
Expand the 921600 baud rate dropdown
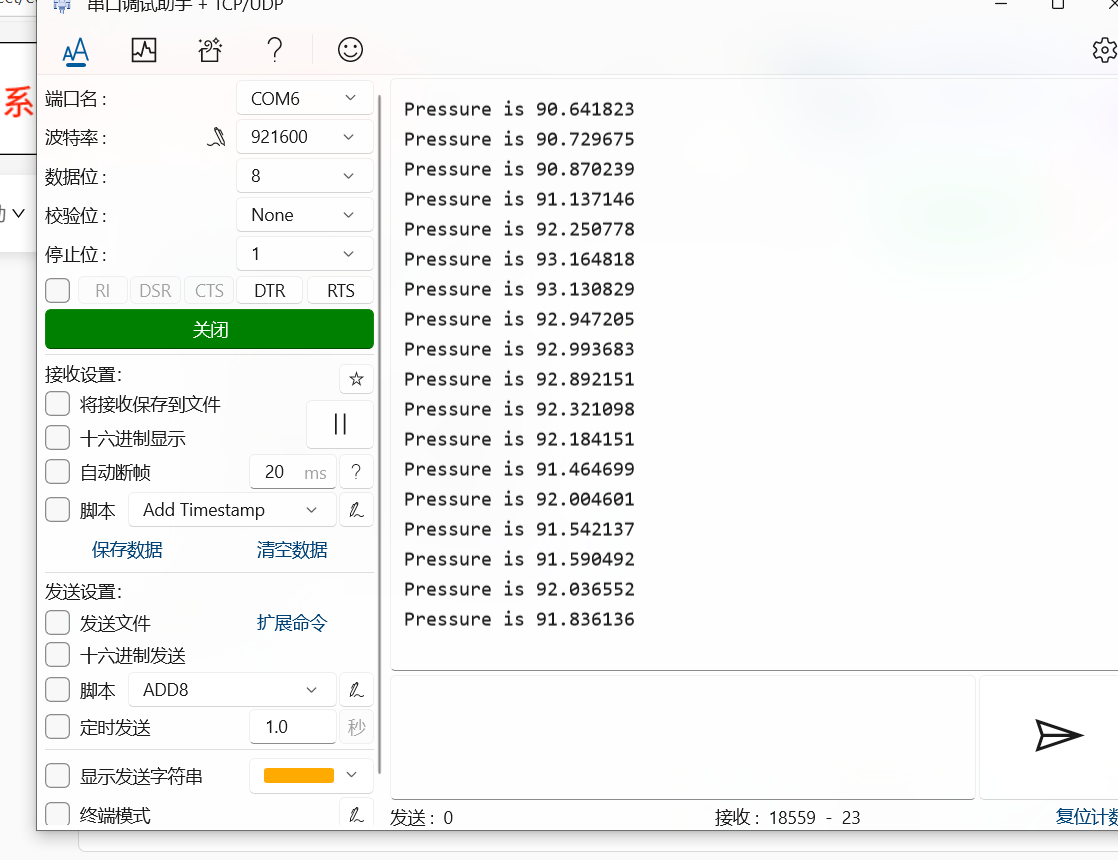(305, 137)
